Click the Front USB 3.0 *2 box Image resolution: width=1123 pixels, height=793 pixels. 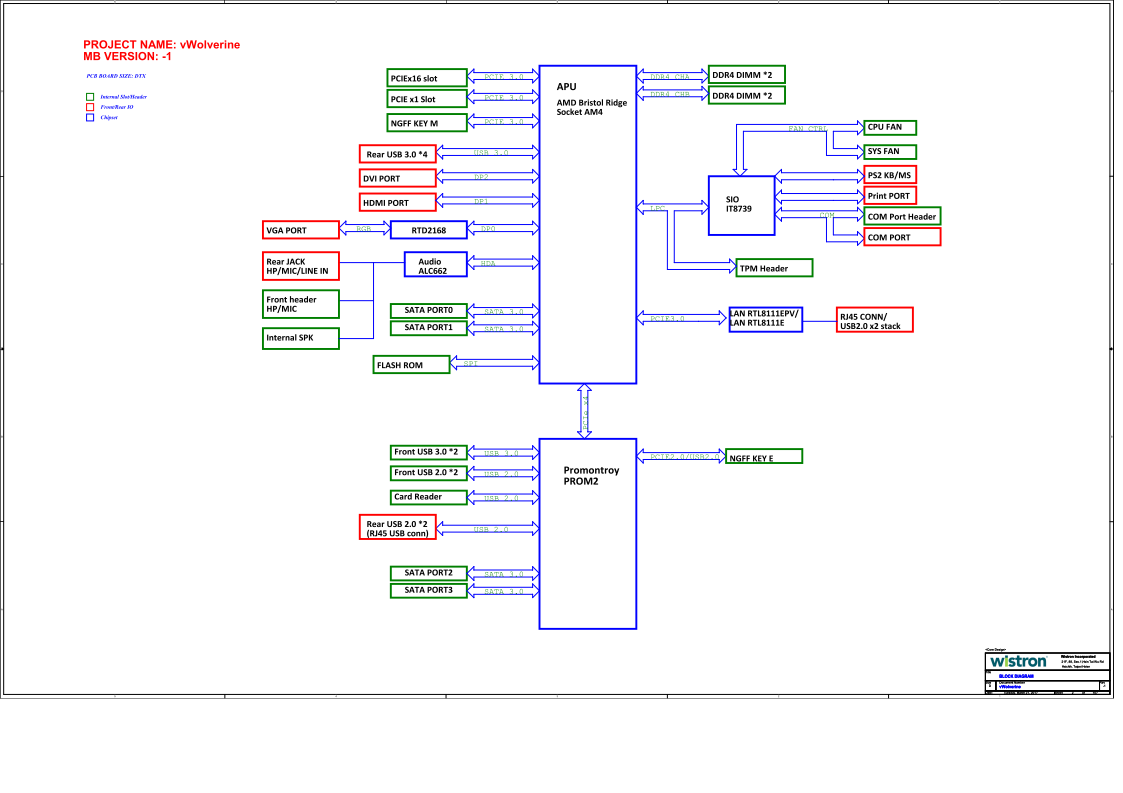(x=428, y=452)
